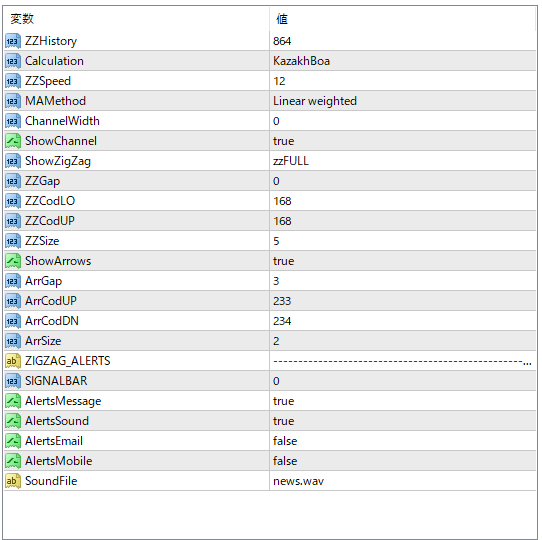Edit the ZZSpeed value 12
Viewport: 542px width, 540px height.
point(403,81)
